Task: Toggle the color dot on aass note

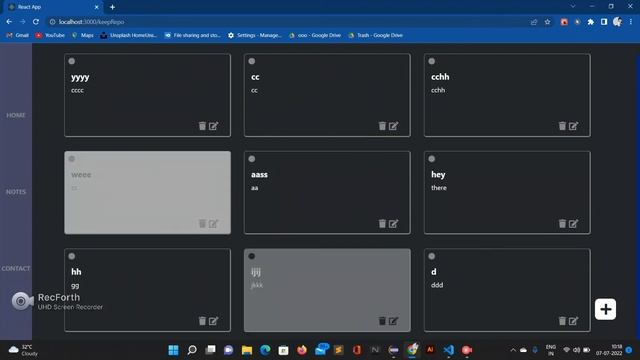Action: click(252, 159)
